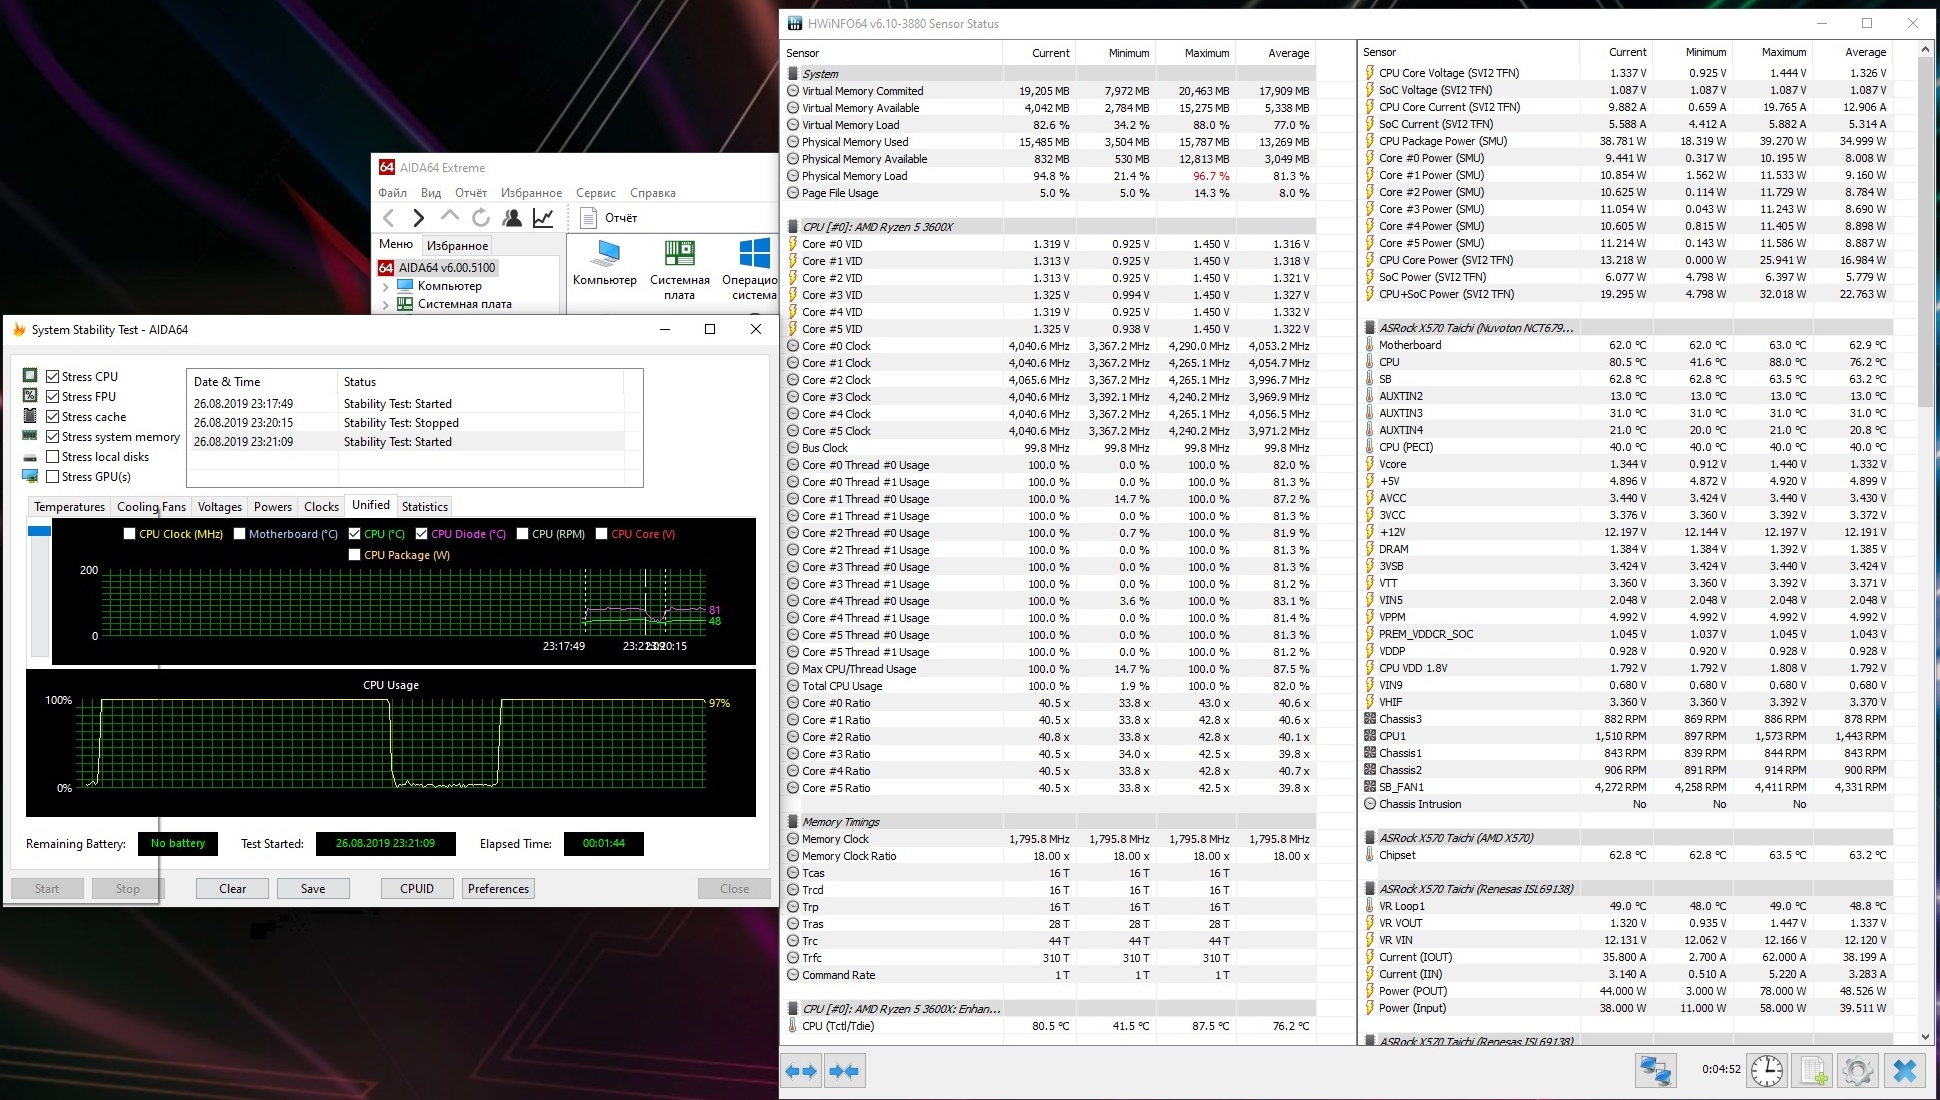The image size is (1940, 1100).
Task: Click the CPUID button
Action: coord(417,889)
